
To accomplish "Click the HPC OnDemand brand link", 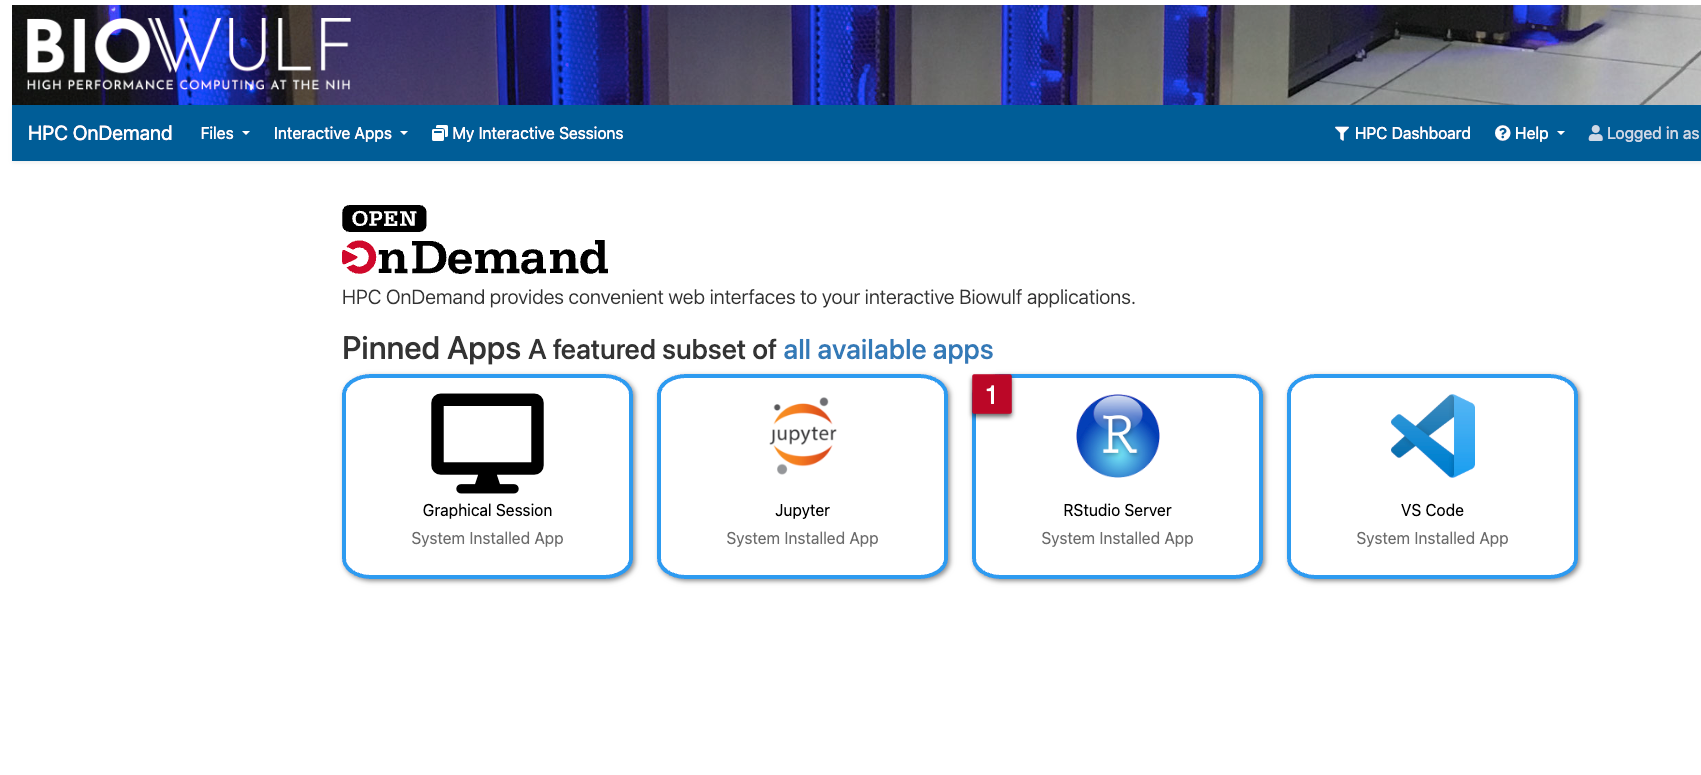I will coord(100,133).
